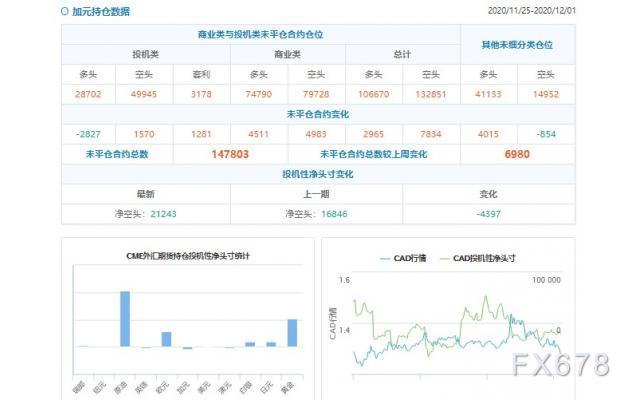Select the 投机类 column group header

coord(145,54)
